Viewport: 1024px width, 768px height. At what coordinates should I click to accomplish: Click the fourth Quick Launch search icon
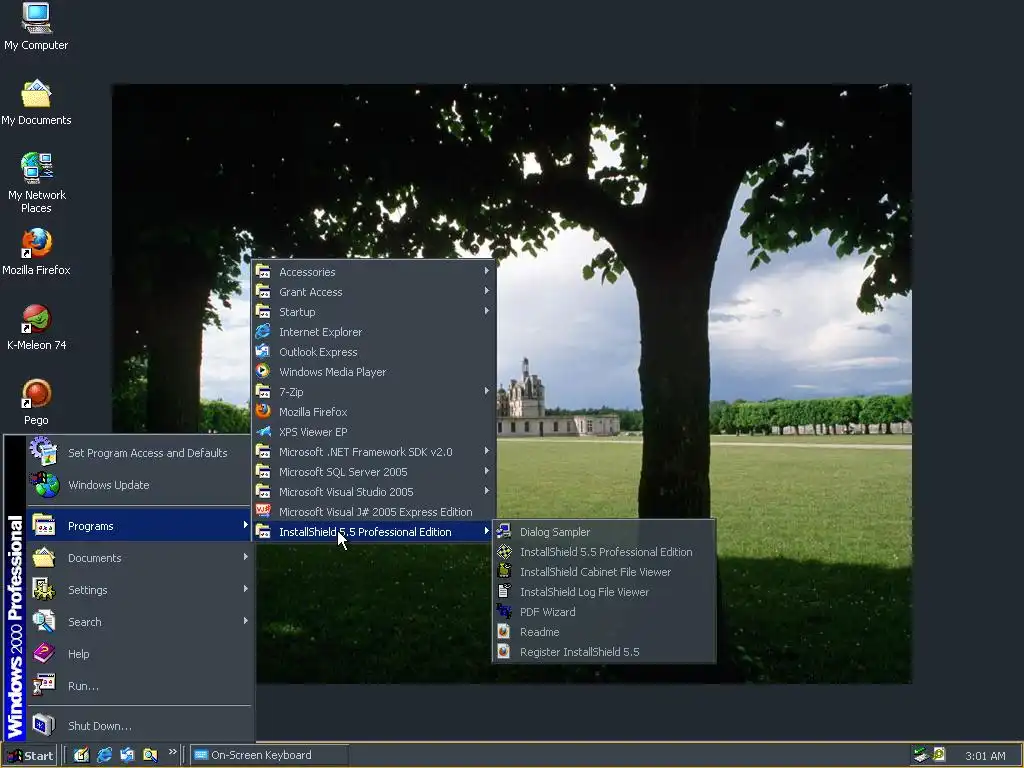(x=150, y=755)
